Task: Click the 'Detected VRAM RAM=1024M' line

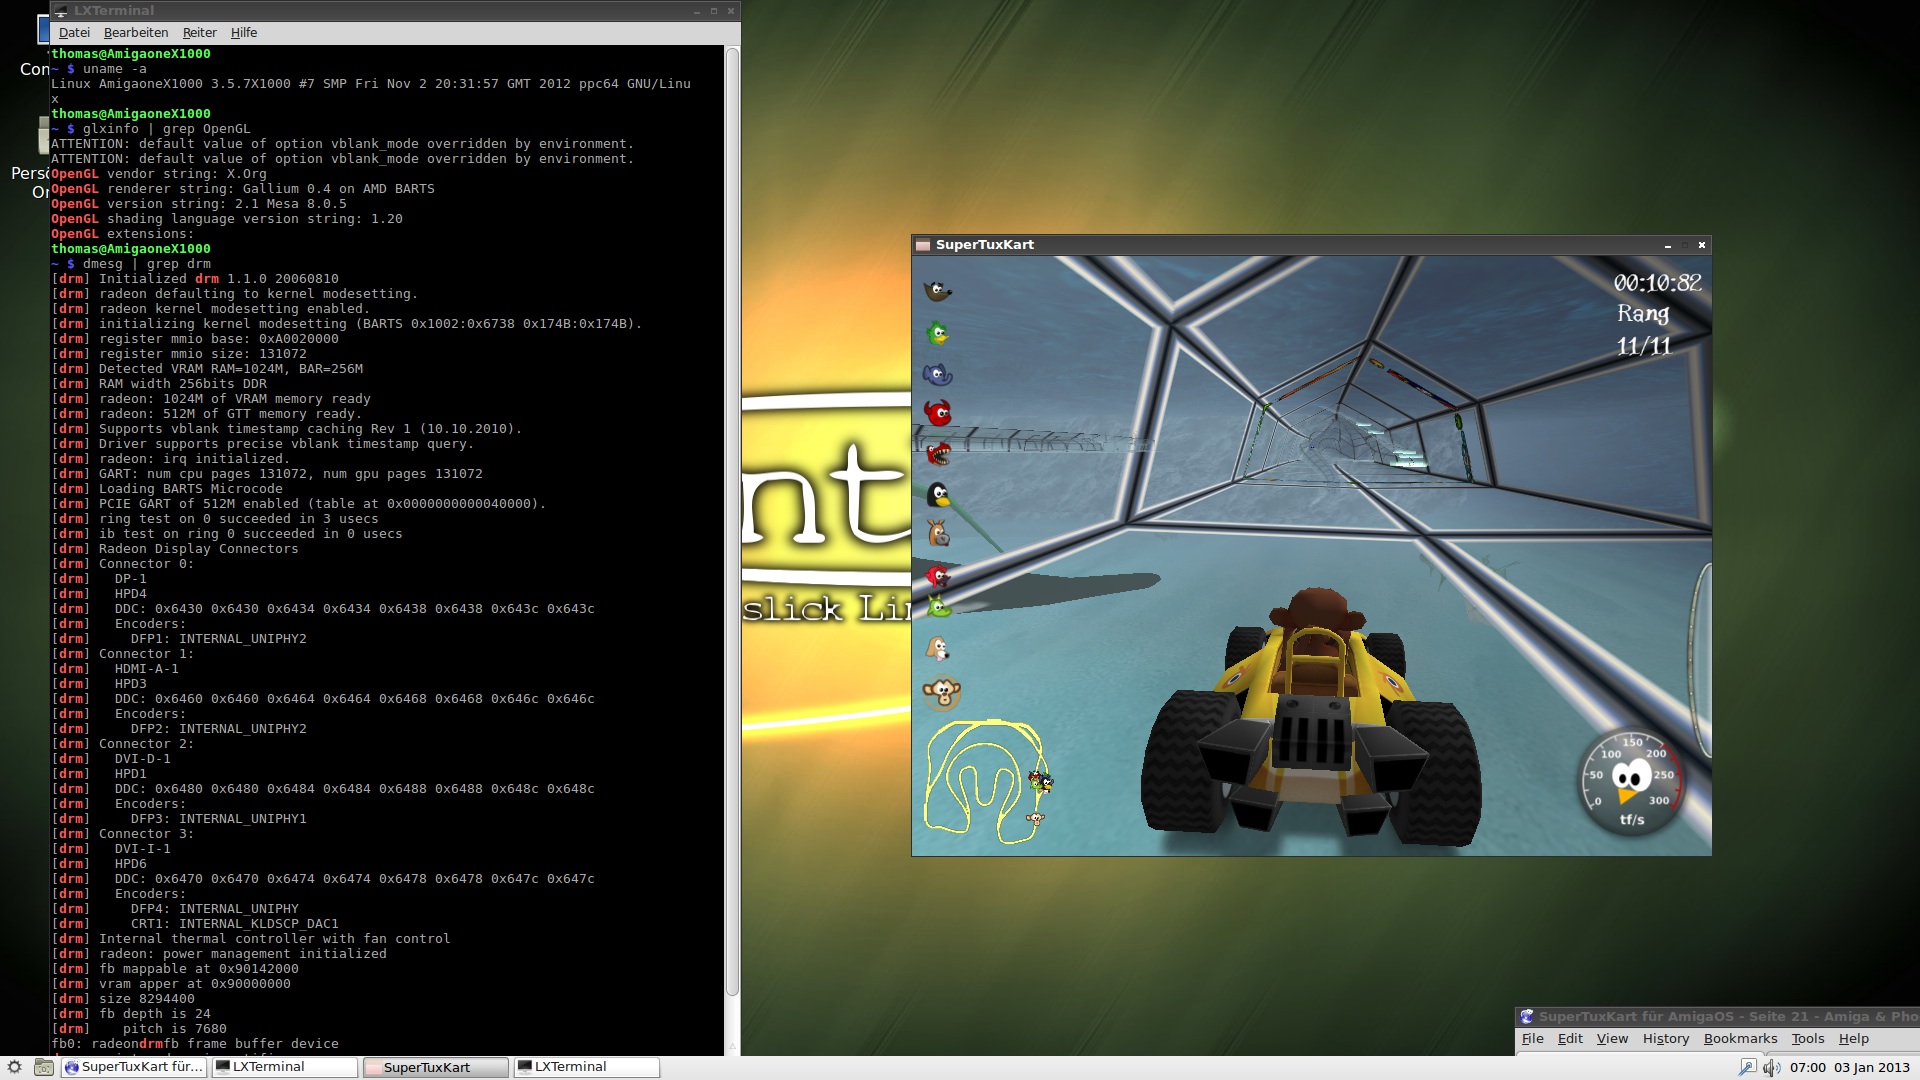Action: [x=207, y=369]
